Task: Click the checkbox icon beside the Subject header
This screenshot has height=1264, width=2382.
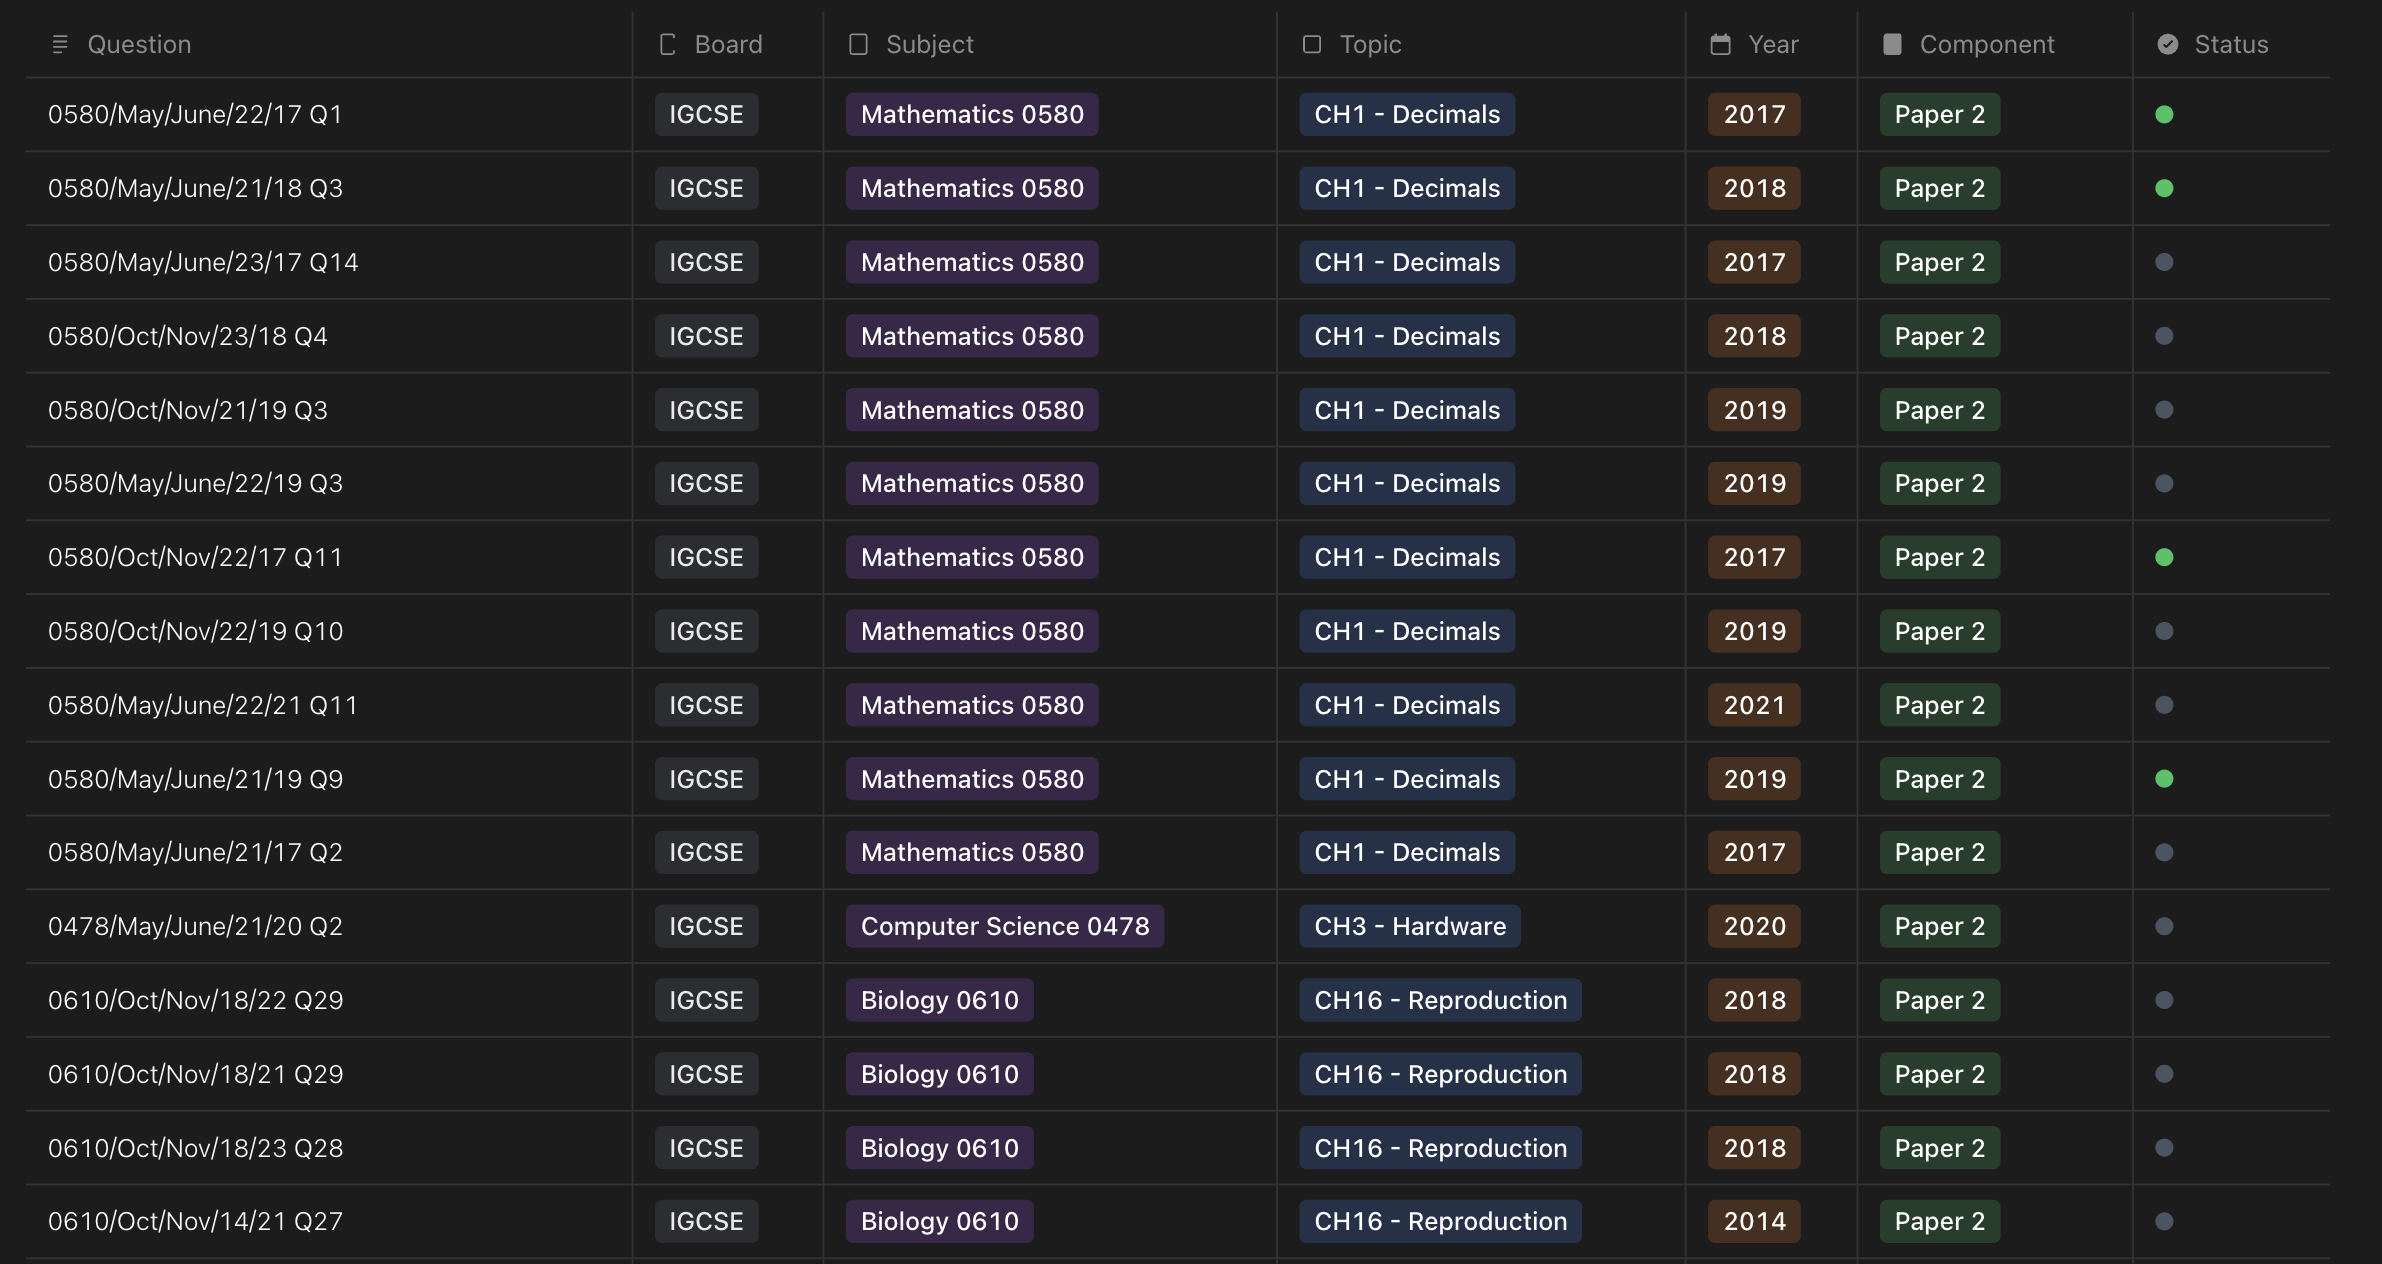Action: click(858, 44)
